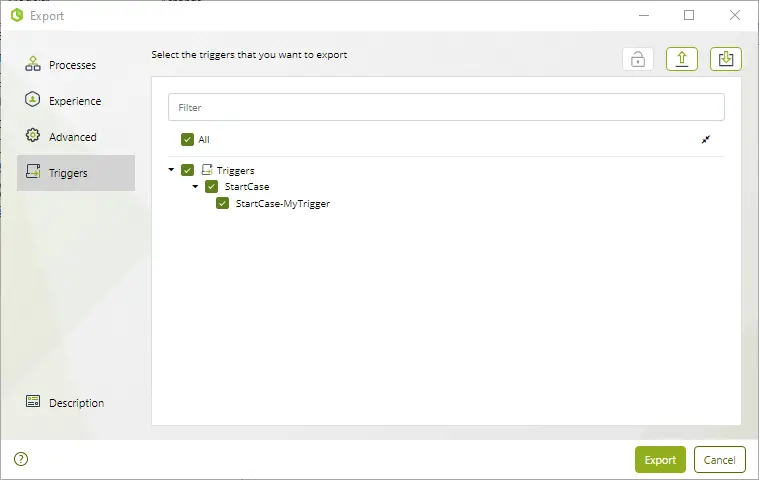Click the Bizagi logo in title bar

(17, 15)
